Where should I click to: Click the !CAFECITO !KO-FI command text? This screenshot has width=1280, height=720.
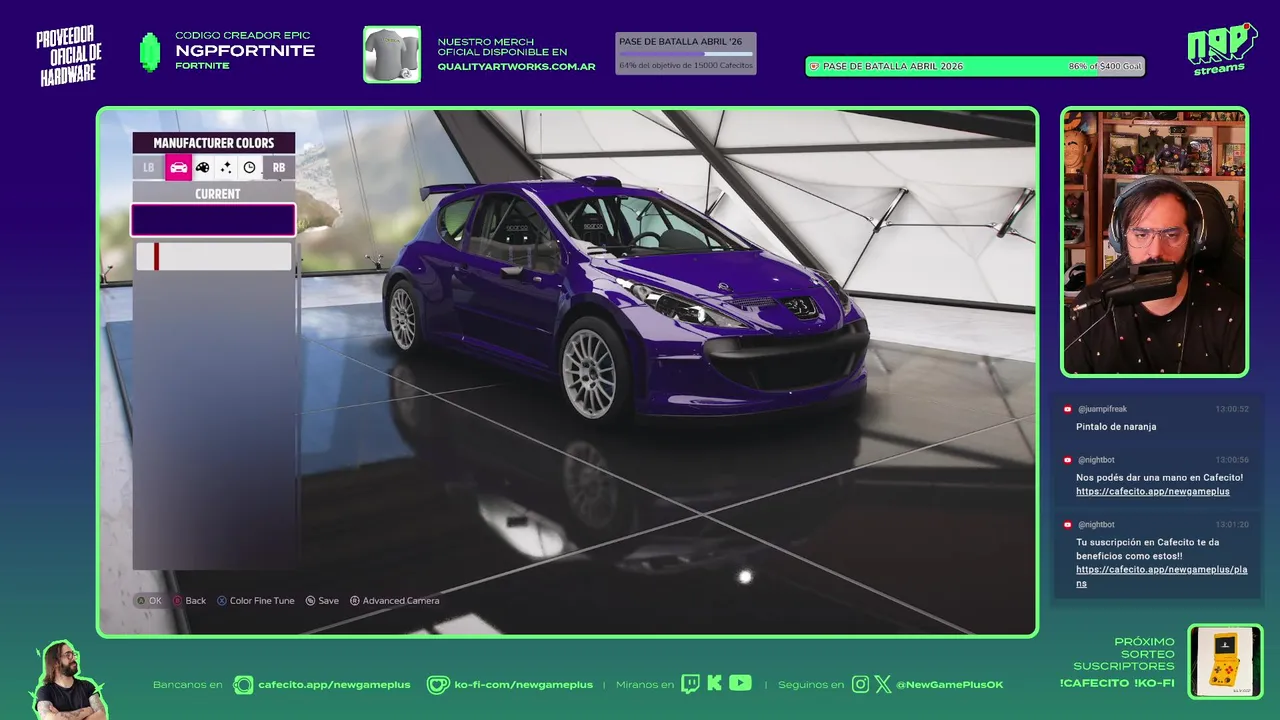click(x=1117, y=683)
